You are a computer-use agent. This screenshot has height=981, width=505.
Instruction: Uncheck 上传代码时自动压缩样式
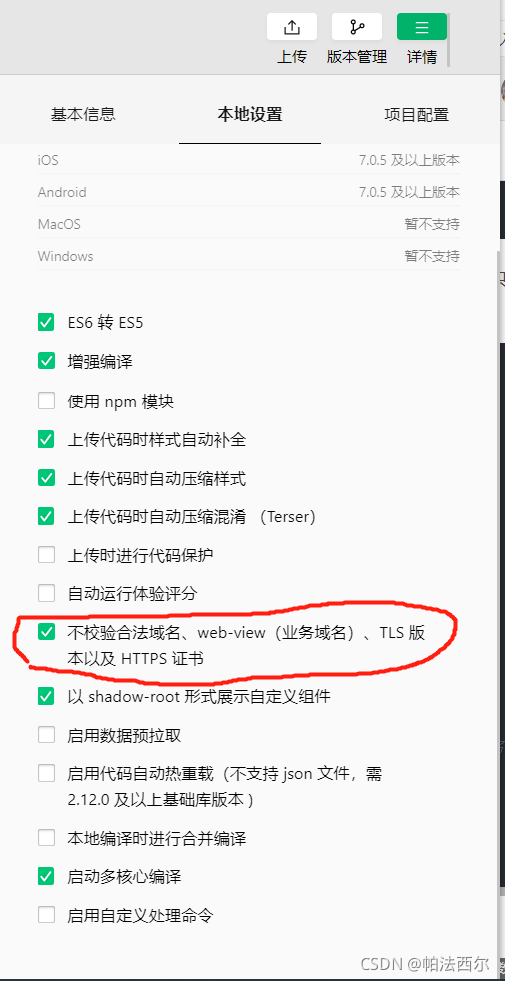(x=46, y=479)
